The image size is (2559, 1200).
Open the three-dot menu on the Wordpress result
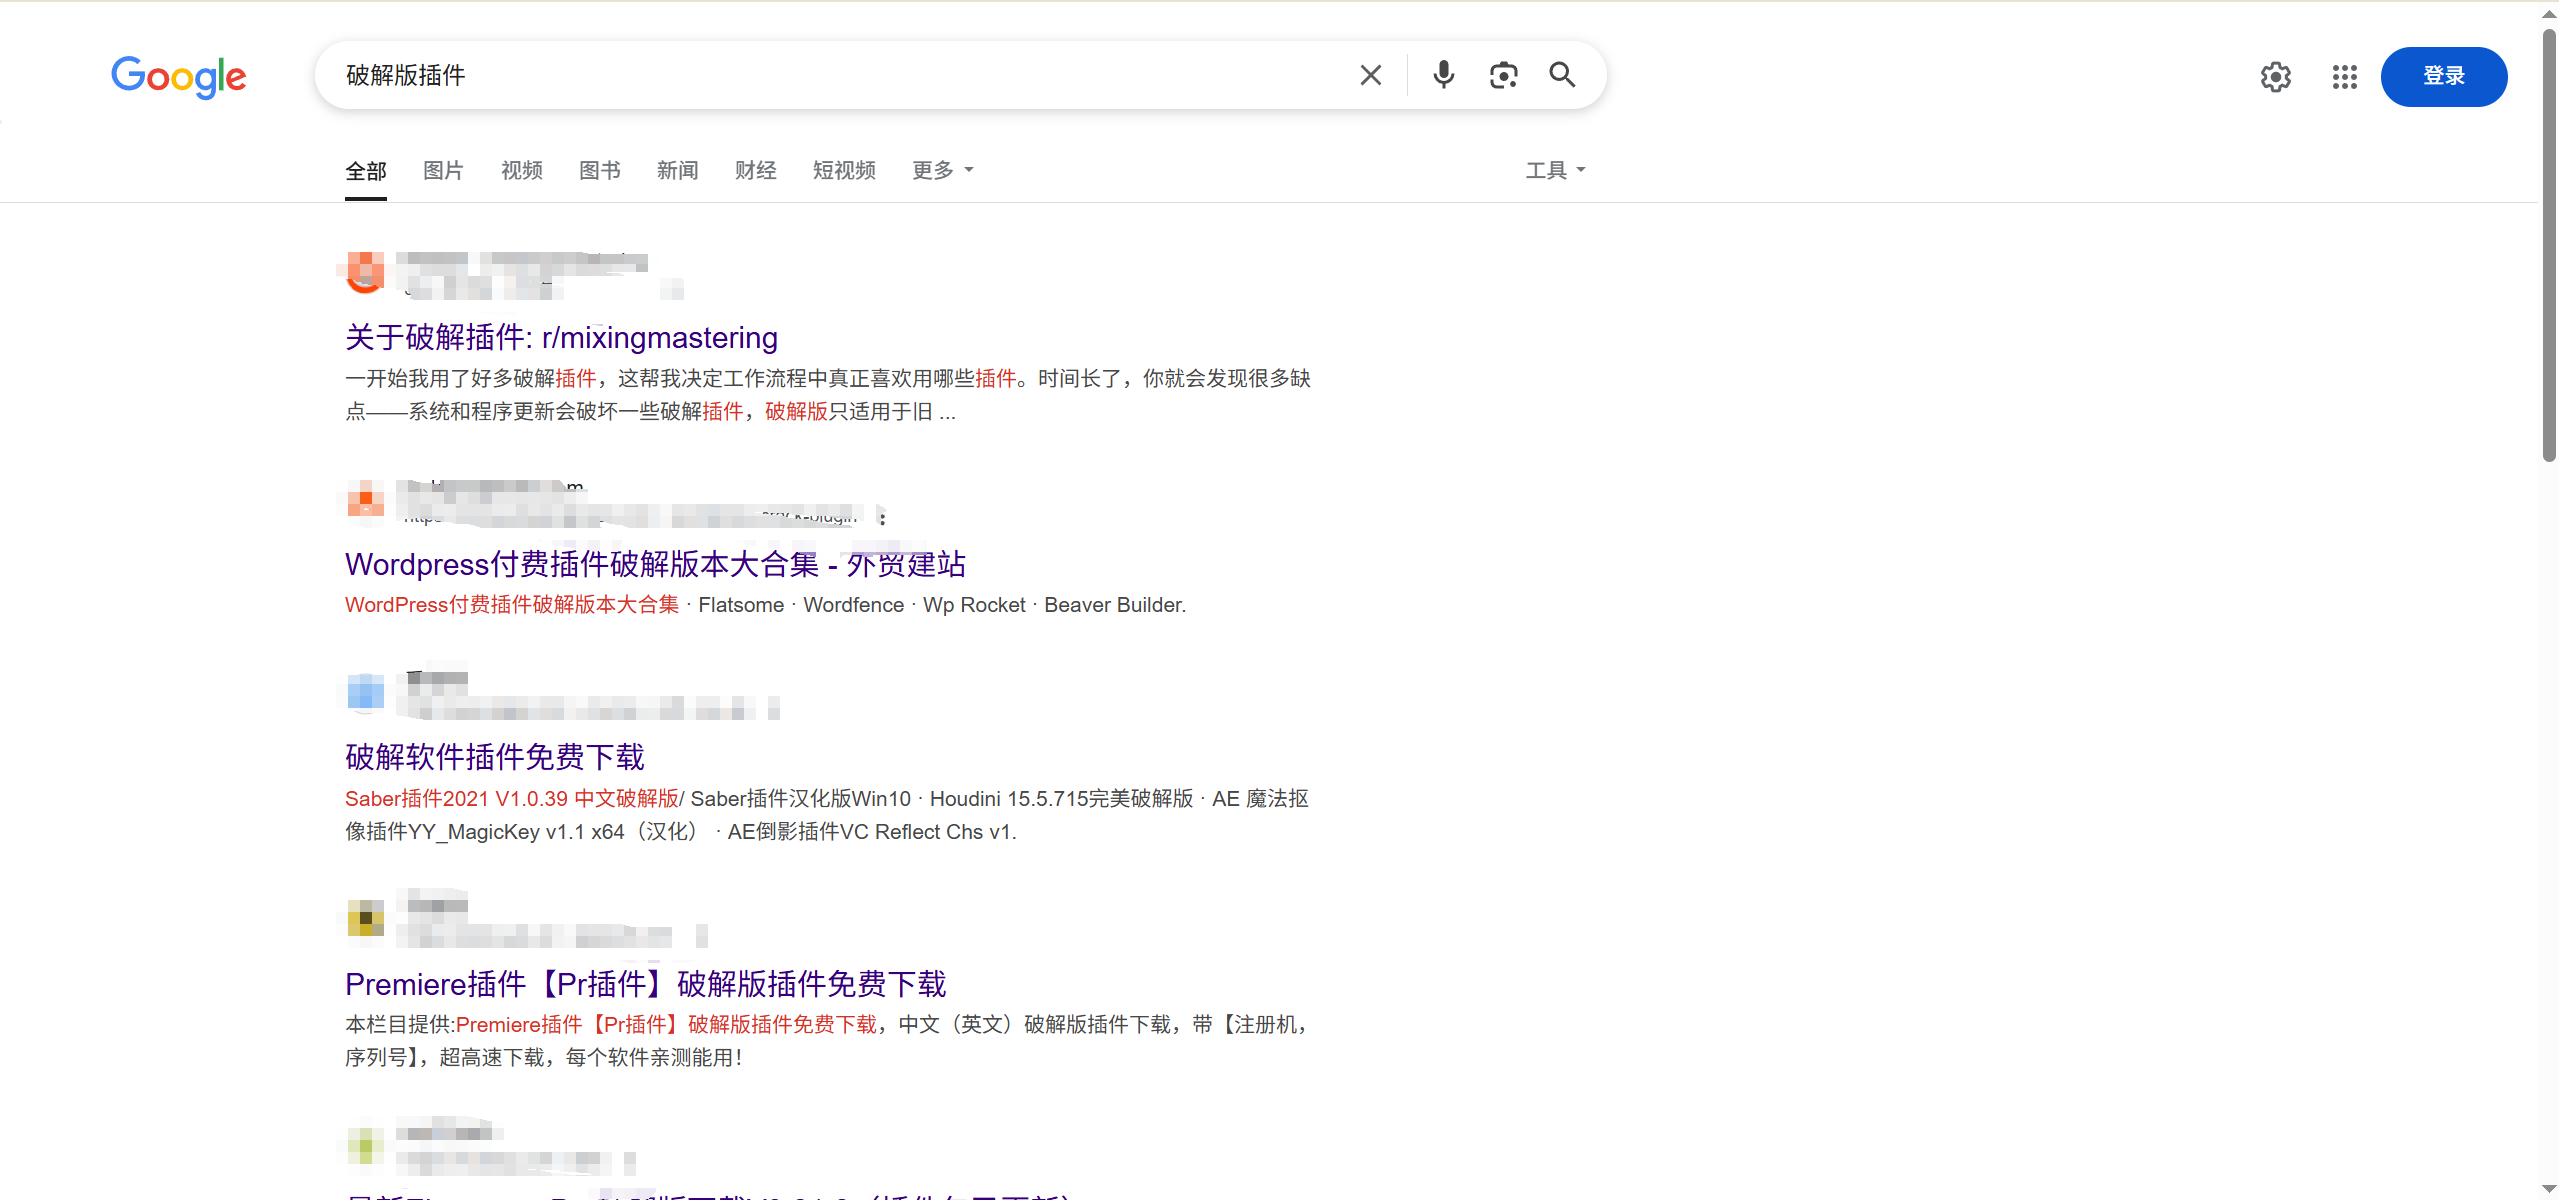[x=882, y=517]
